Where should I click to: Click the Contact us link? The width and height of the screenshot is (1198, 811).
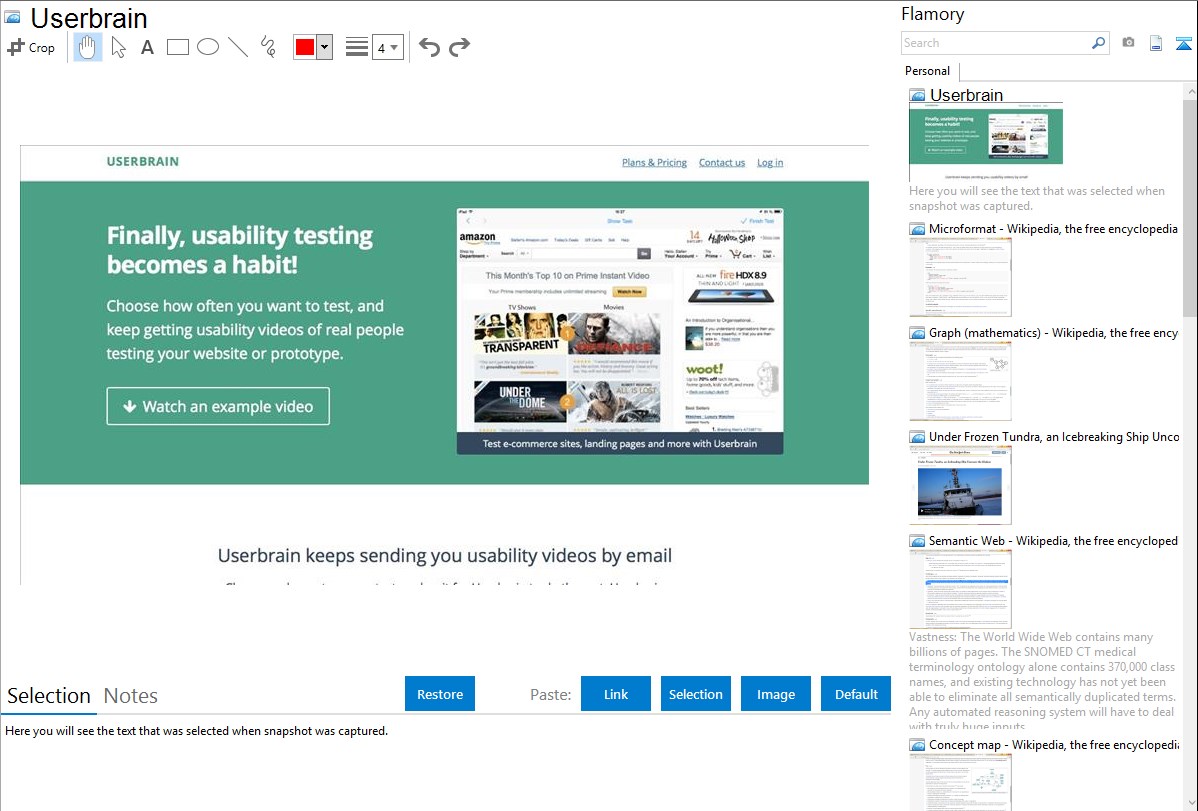pyautogui.click(x=722, y=162)
